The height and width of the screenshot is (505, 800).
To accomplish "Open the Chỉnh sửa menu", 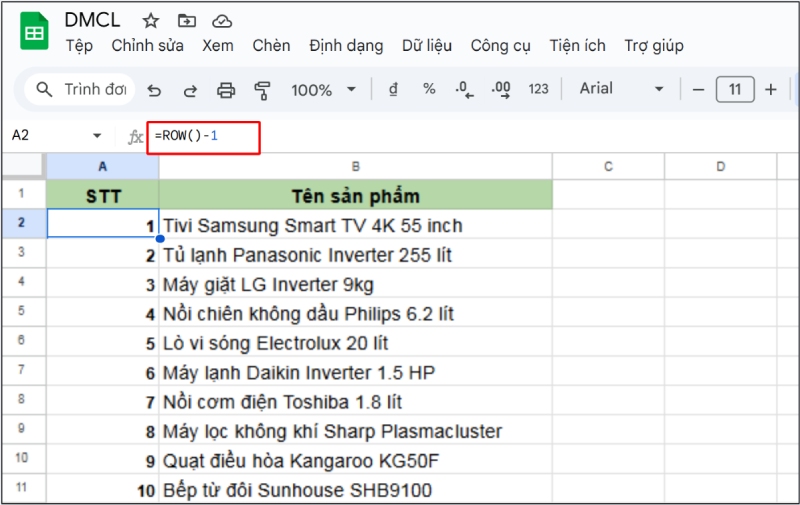I will [x=147, y=46].
